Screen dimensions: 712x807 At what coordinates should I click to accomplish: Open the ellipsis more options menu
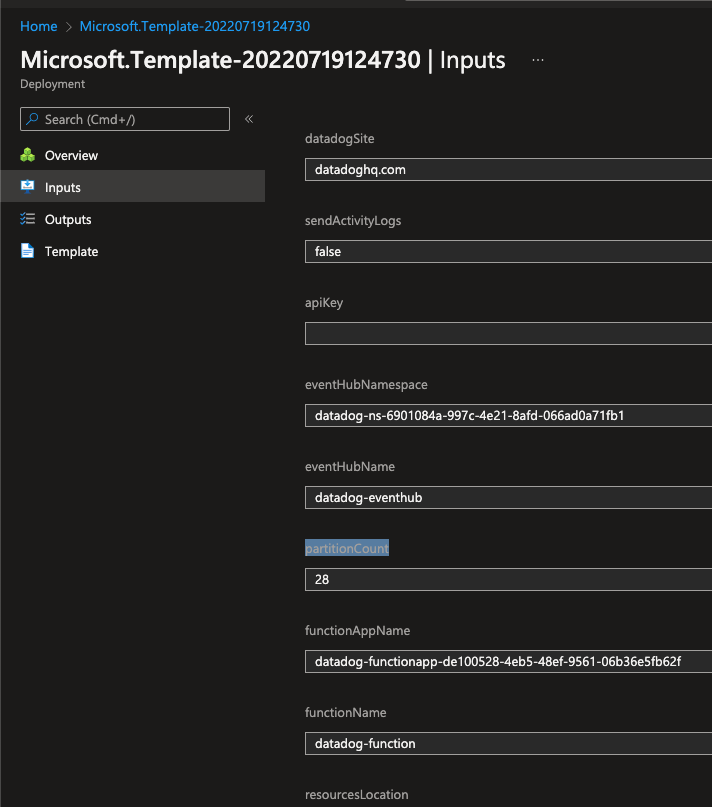538,60
